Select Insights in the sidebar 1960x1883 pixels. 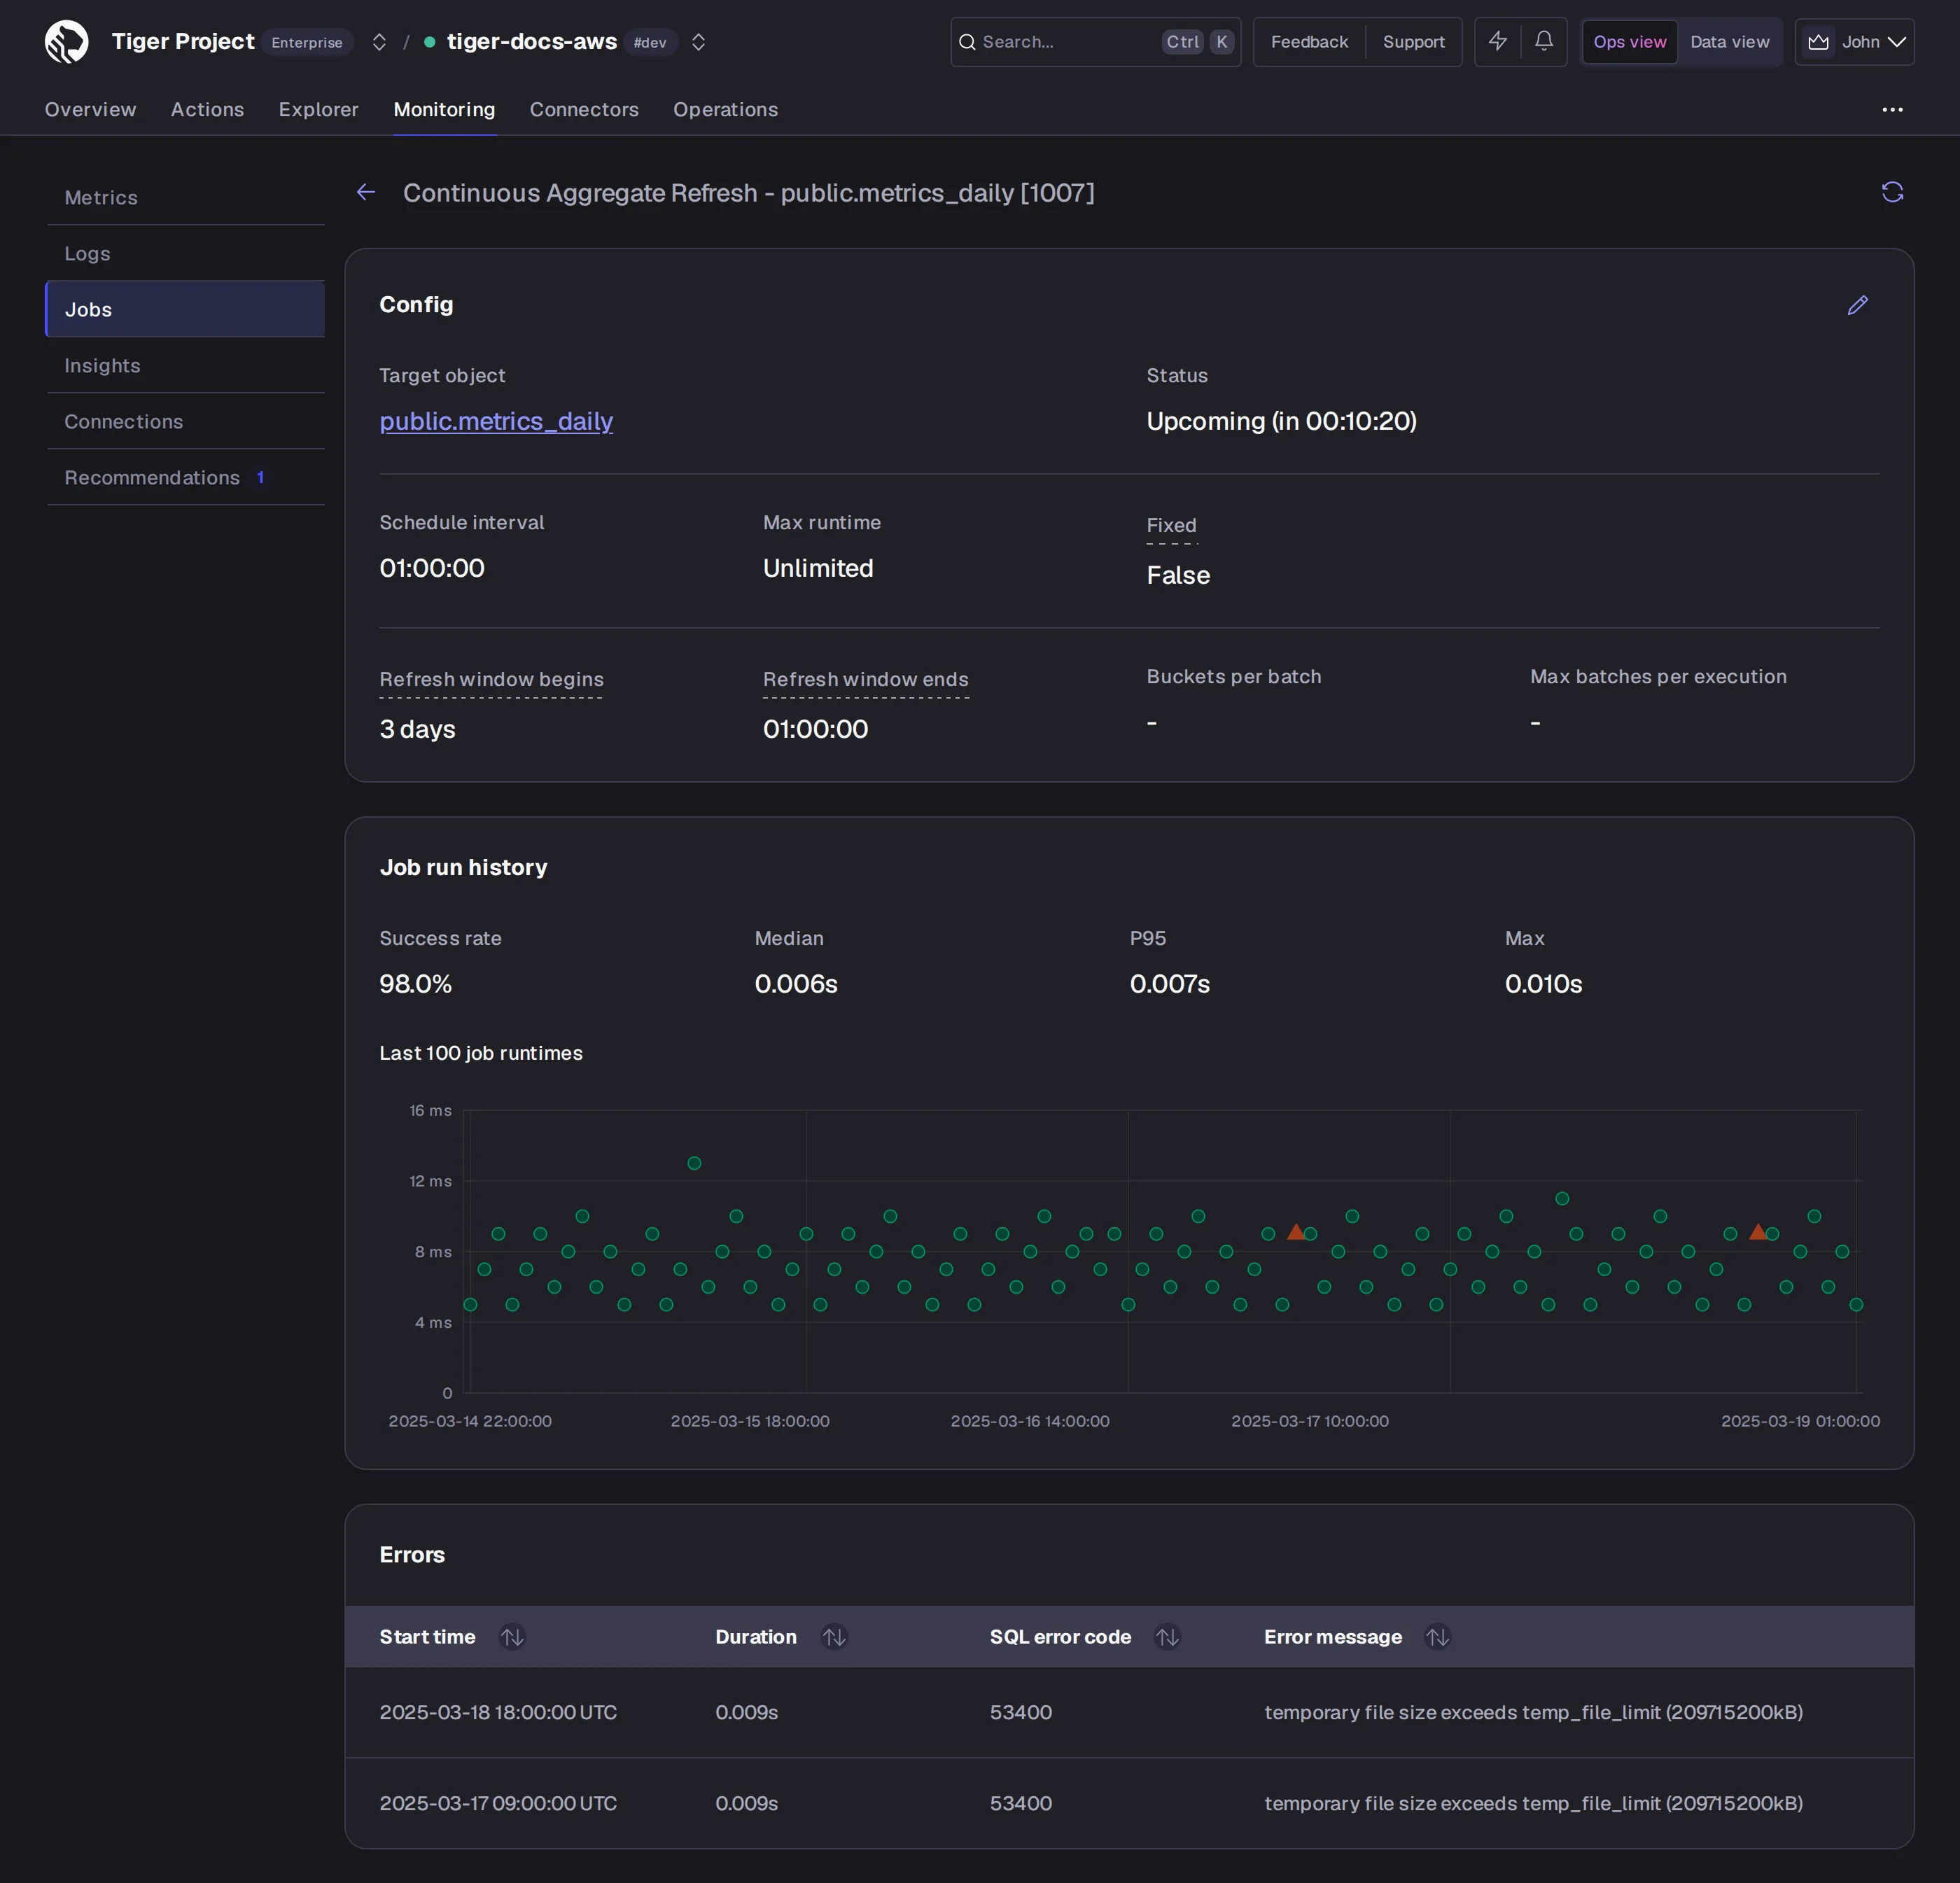(185, 365)
